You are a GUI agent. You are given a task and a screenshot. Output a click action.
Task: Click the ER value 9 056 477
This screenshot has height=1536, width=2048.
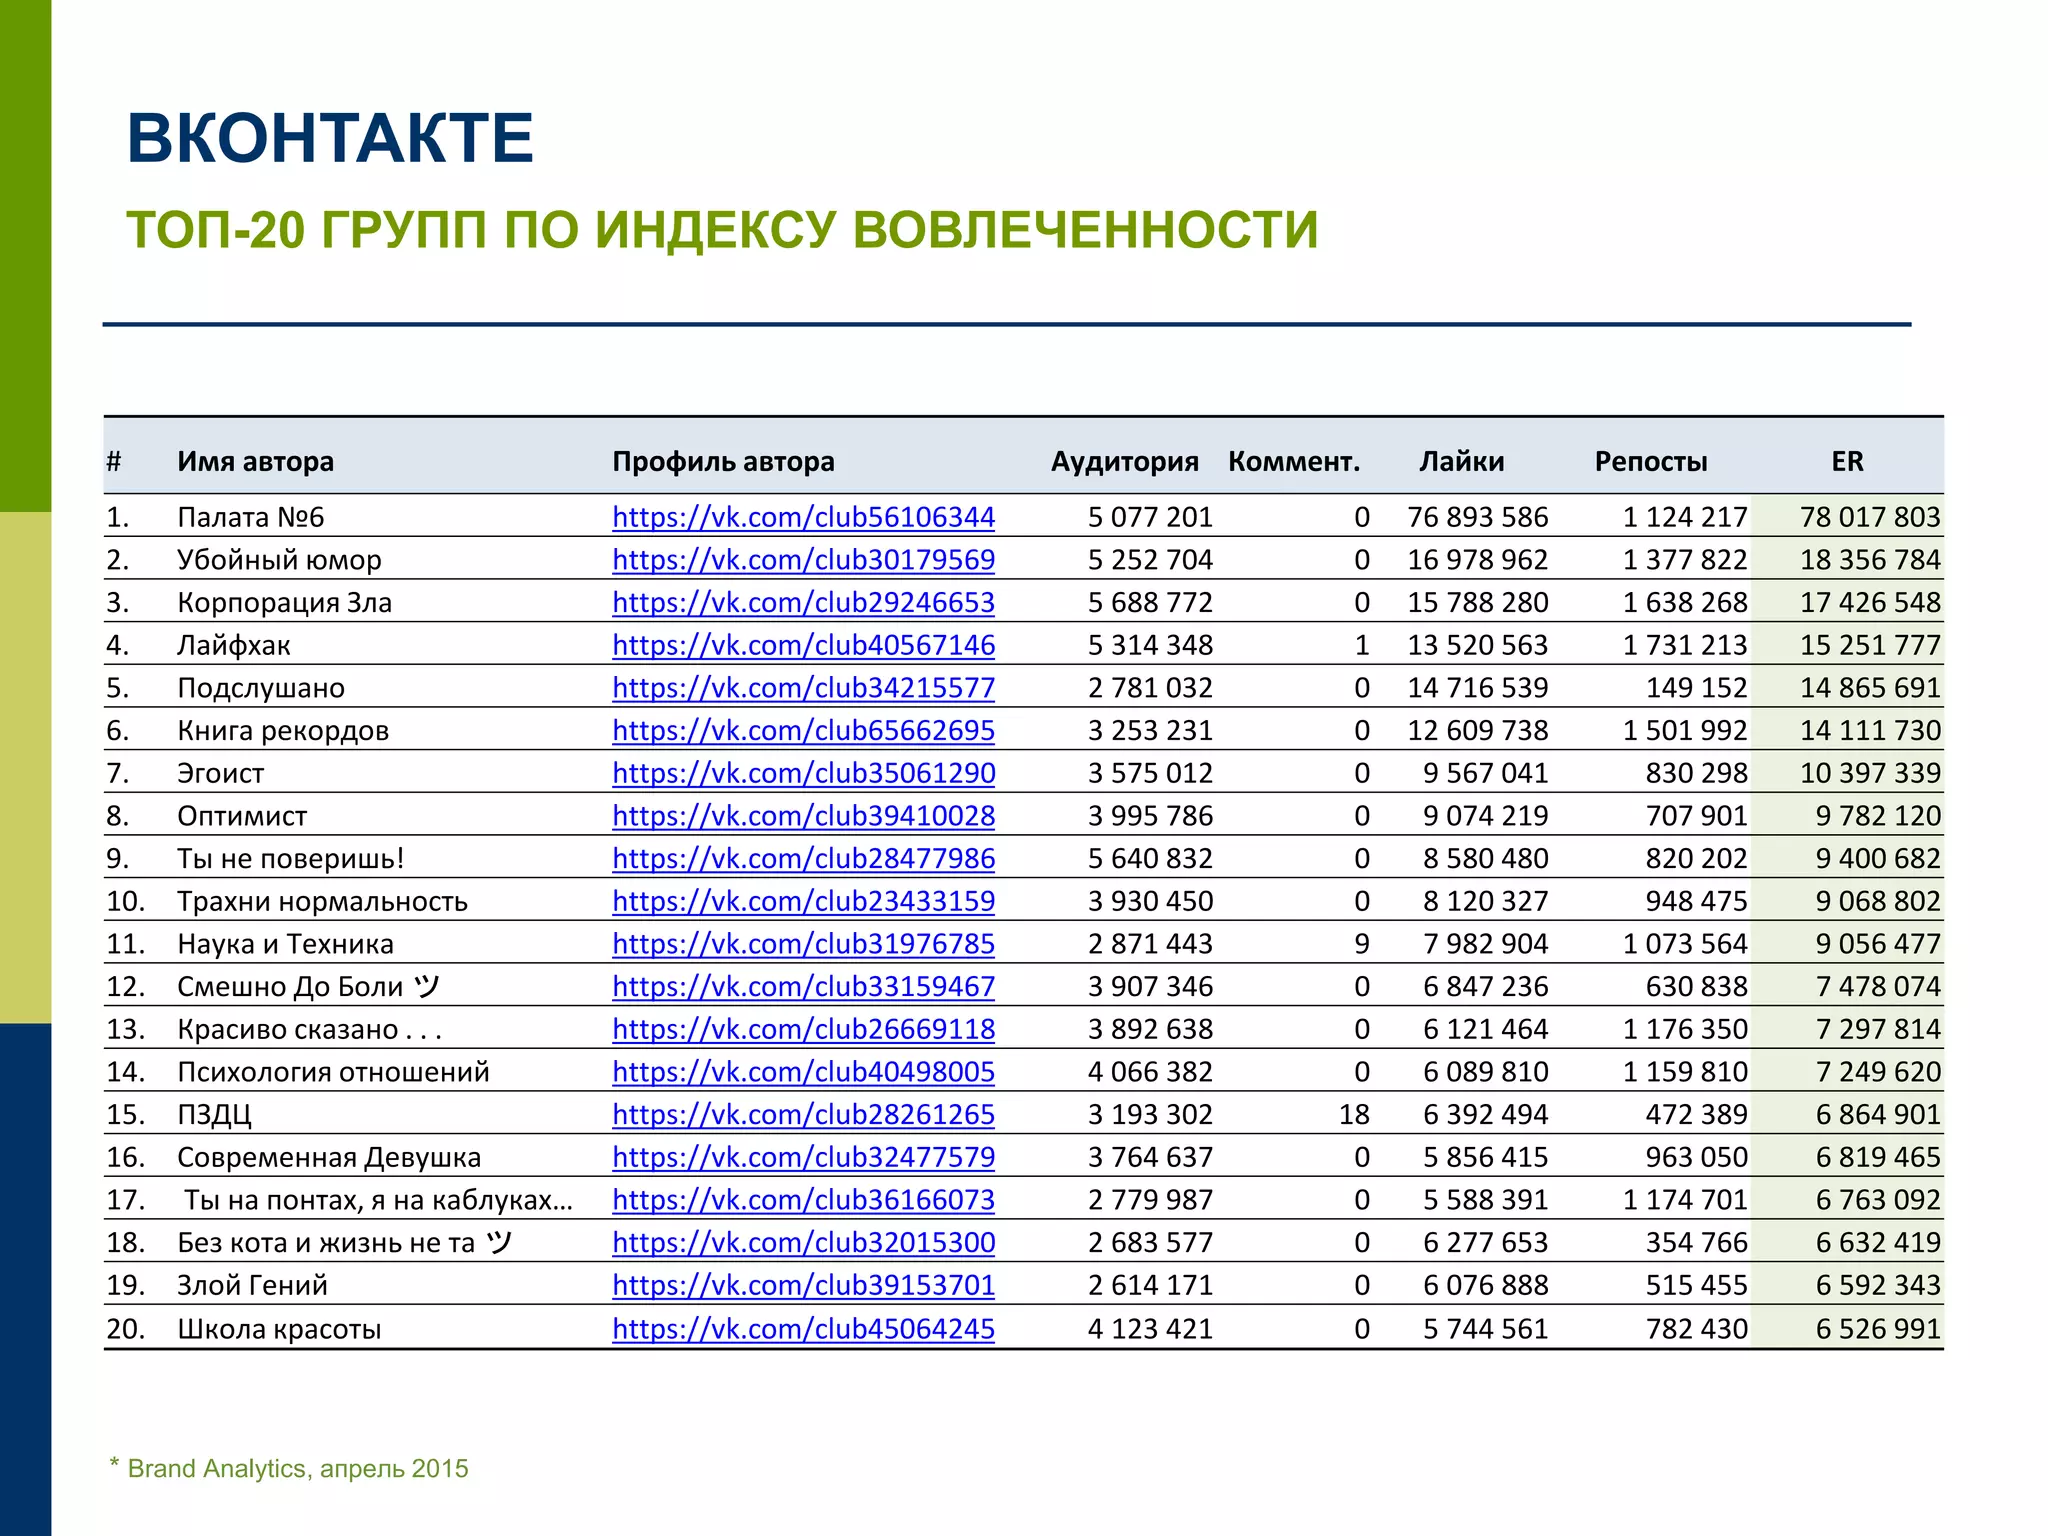tap(1878, 944)
